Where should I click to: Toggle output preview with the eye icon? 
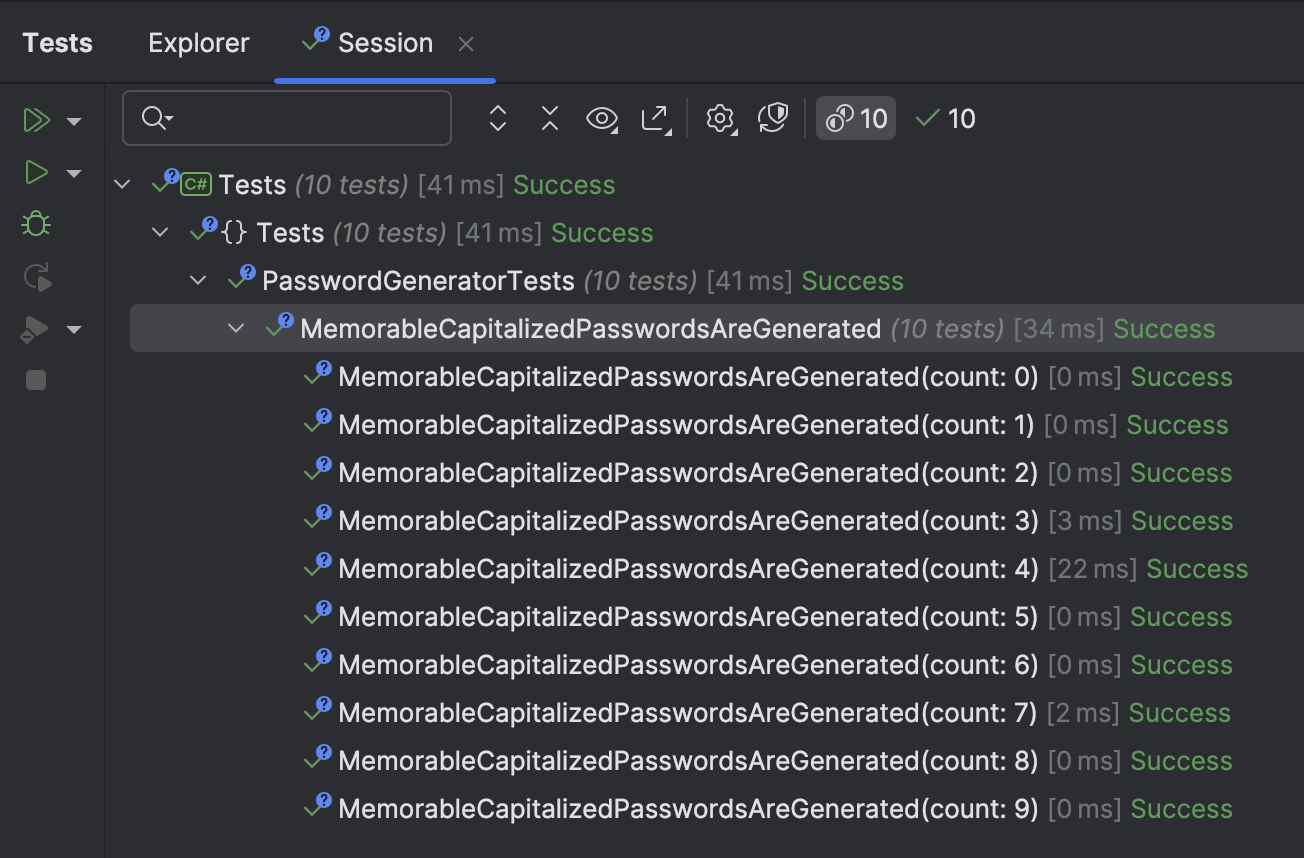(x=602, y=118)
